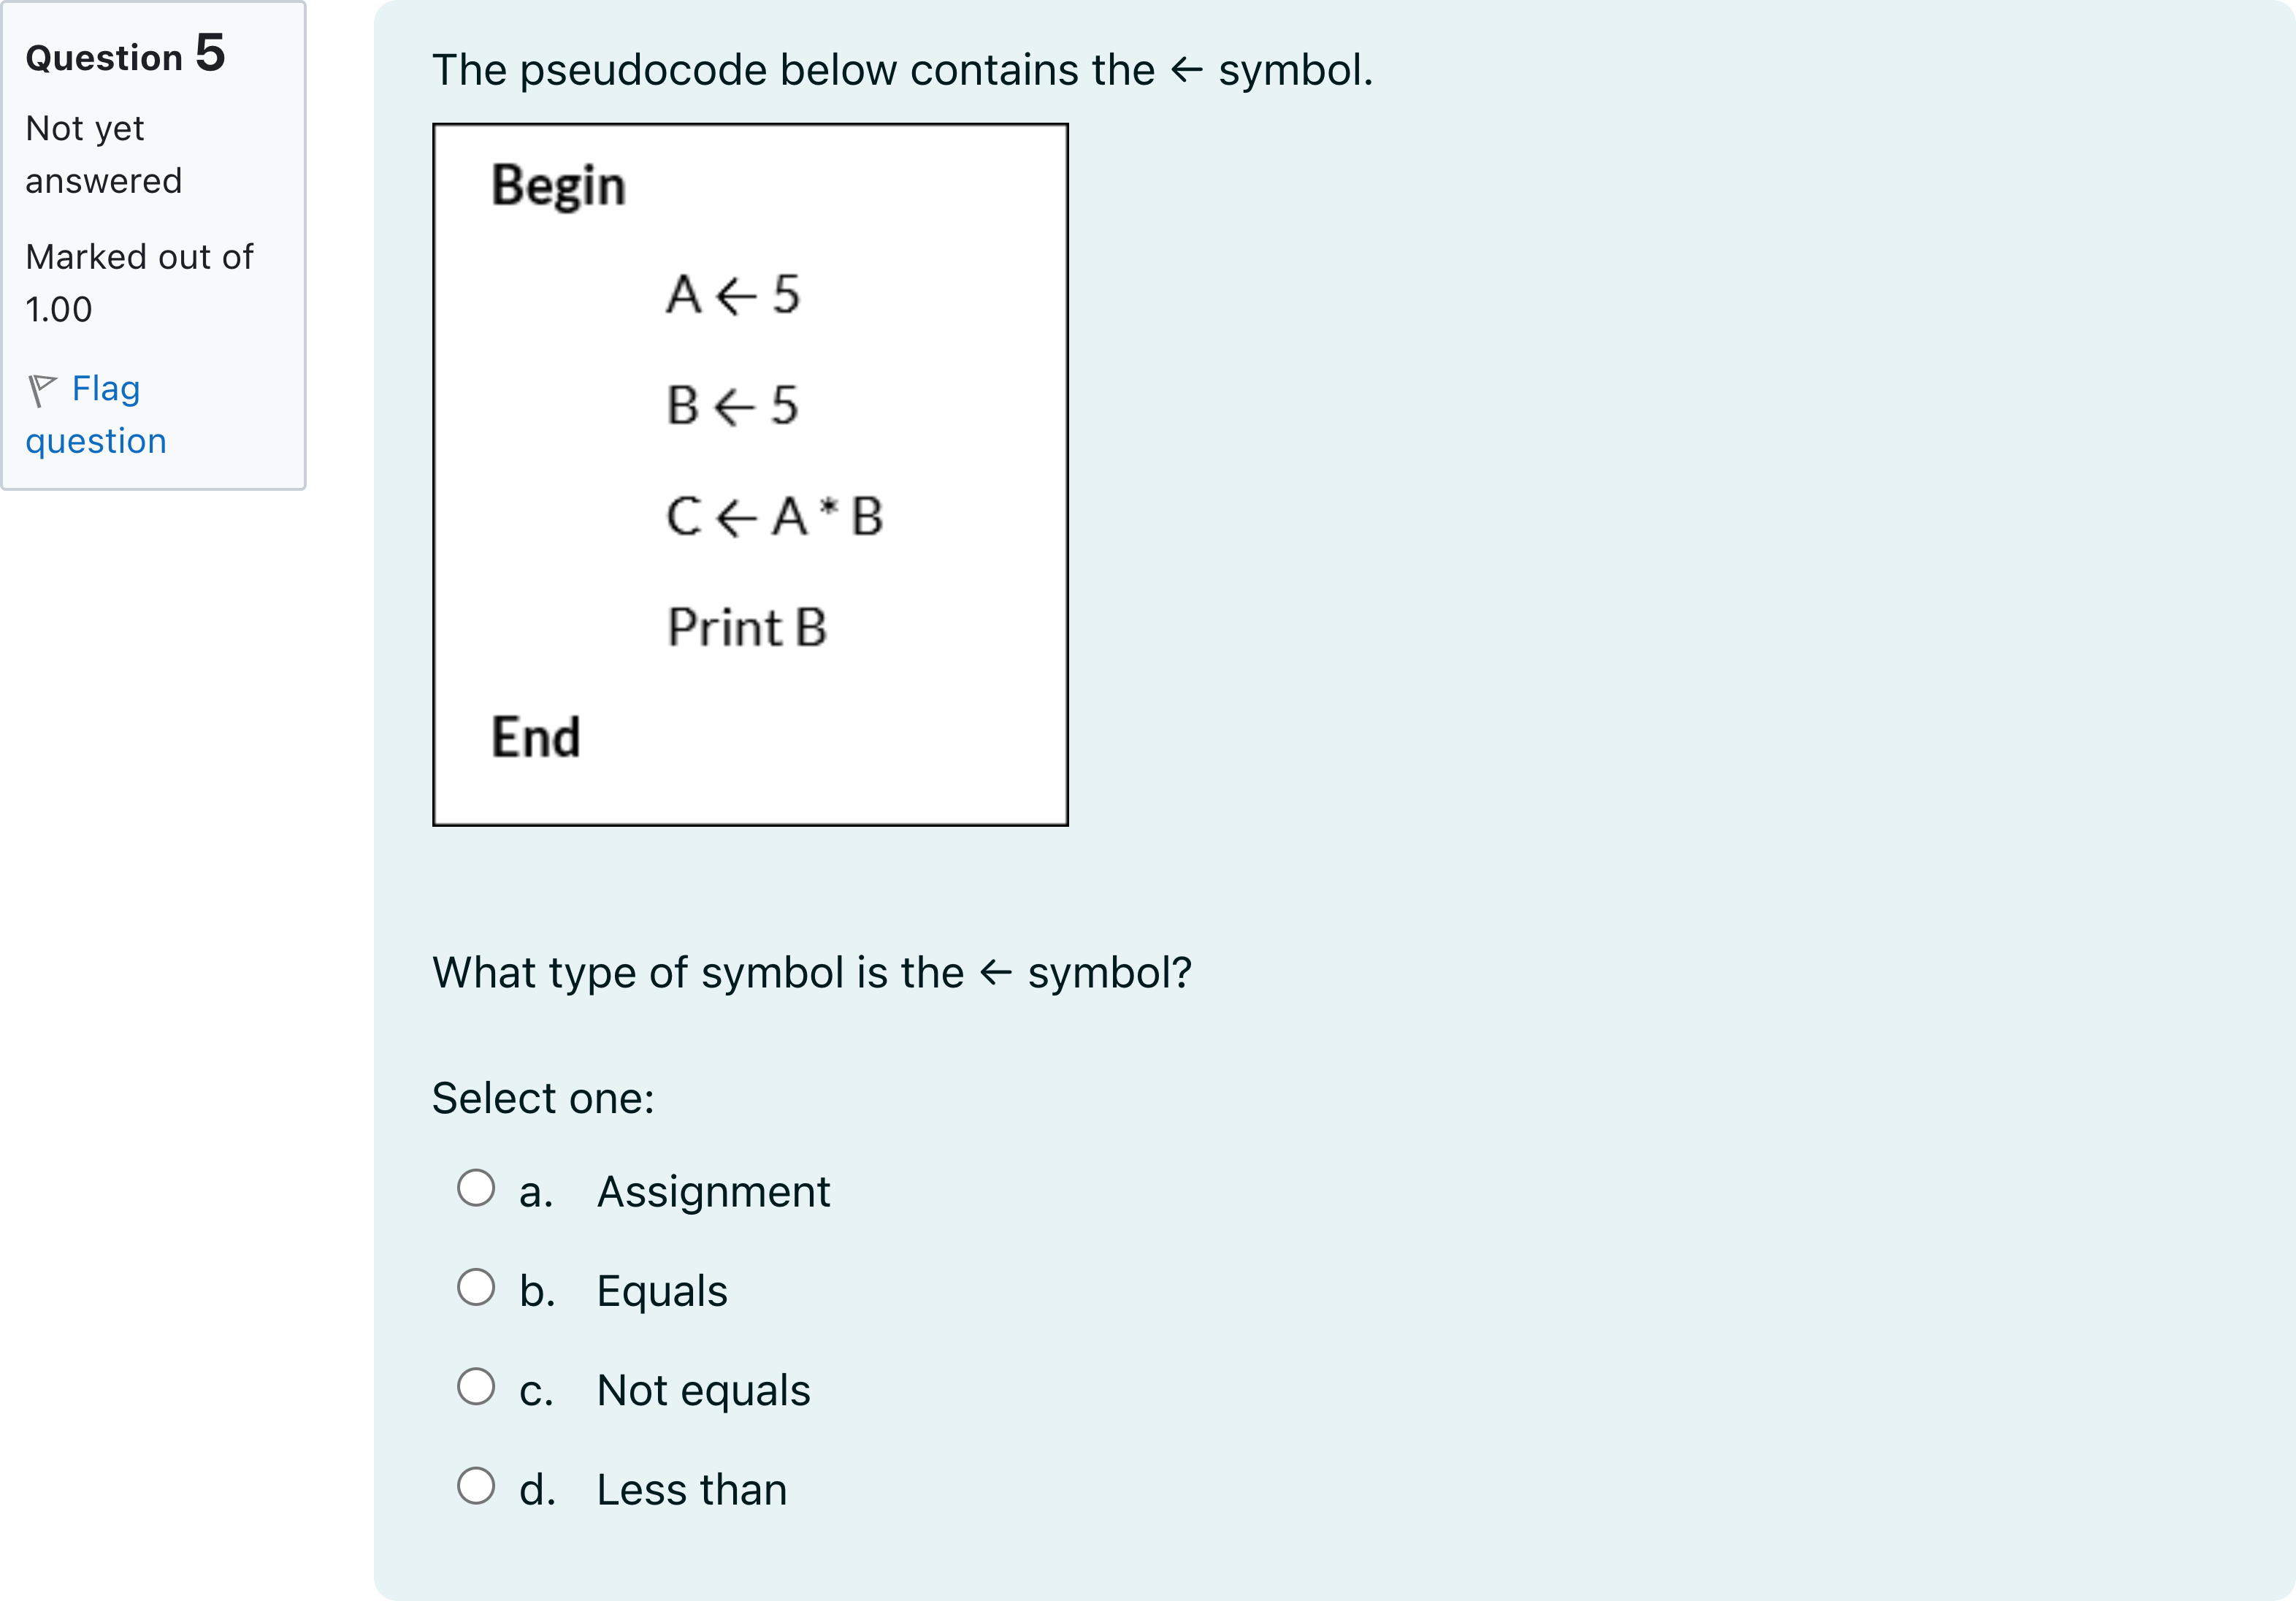Click the pseudocode image box

pyautogui.click(x=750, y=475)
